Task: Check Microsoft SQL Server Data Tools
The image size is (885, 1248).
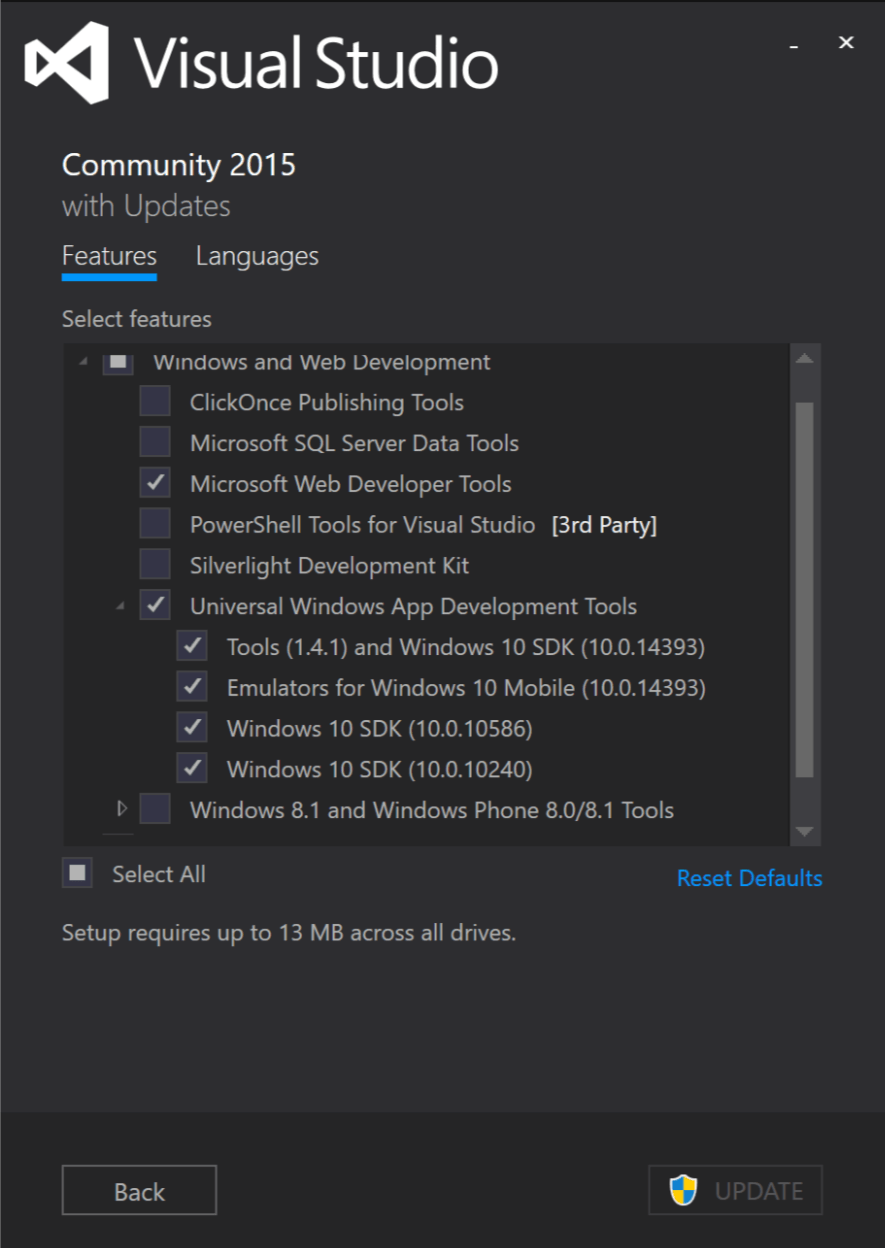Action: click(x=155, y=442)
